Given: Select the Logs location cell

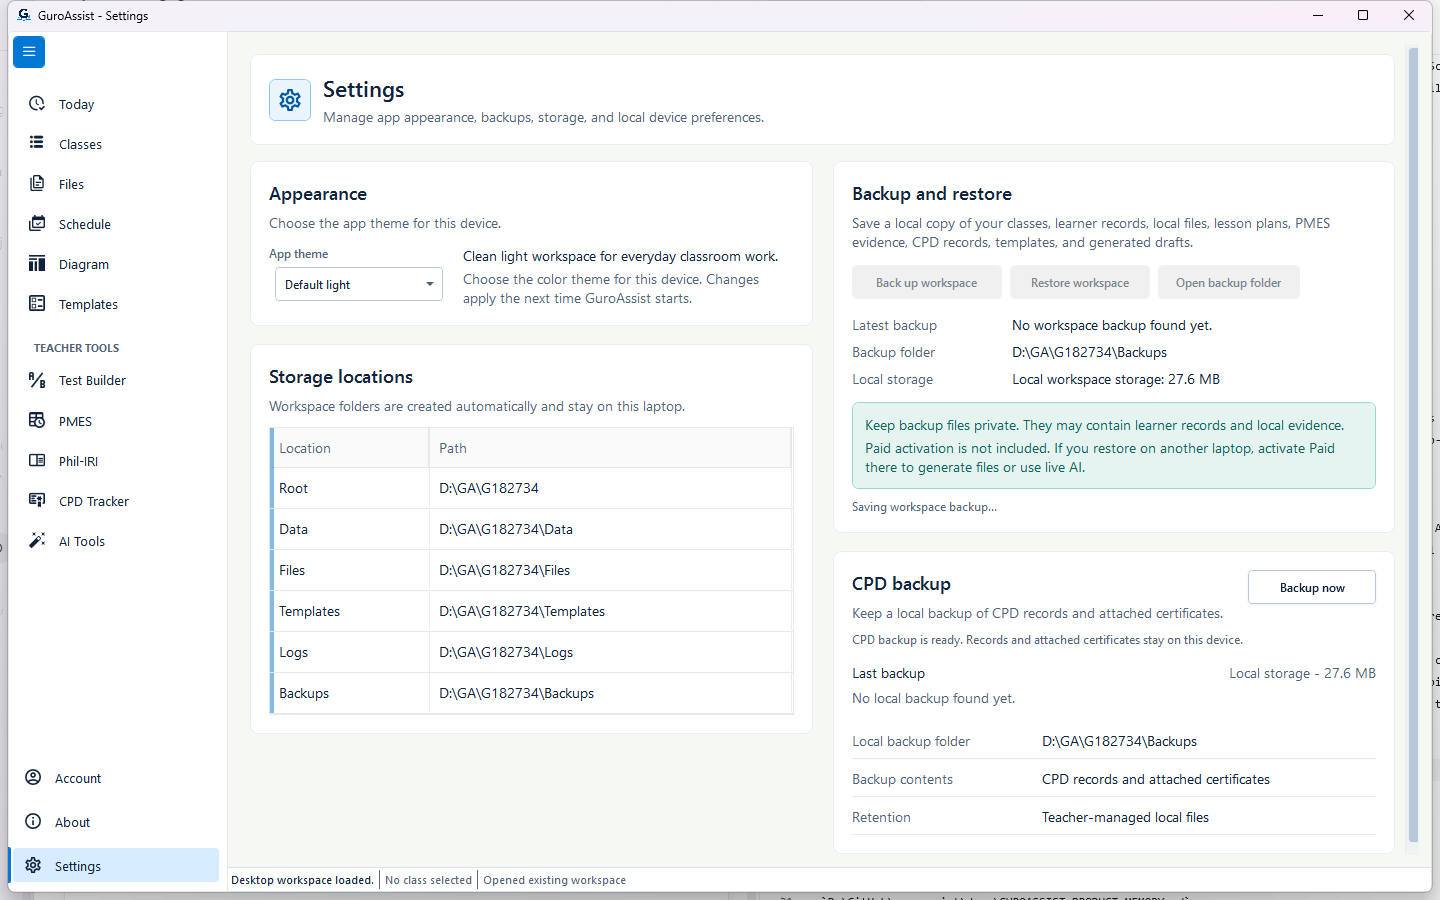Looking at the screenshot, I should pos(351,652).
